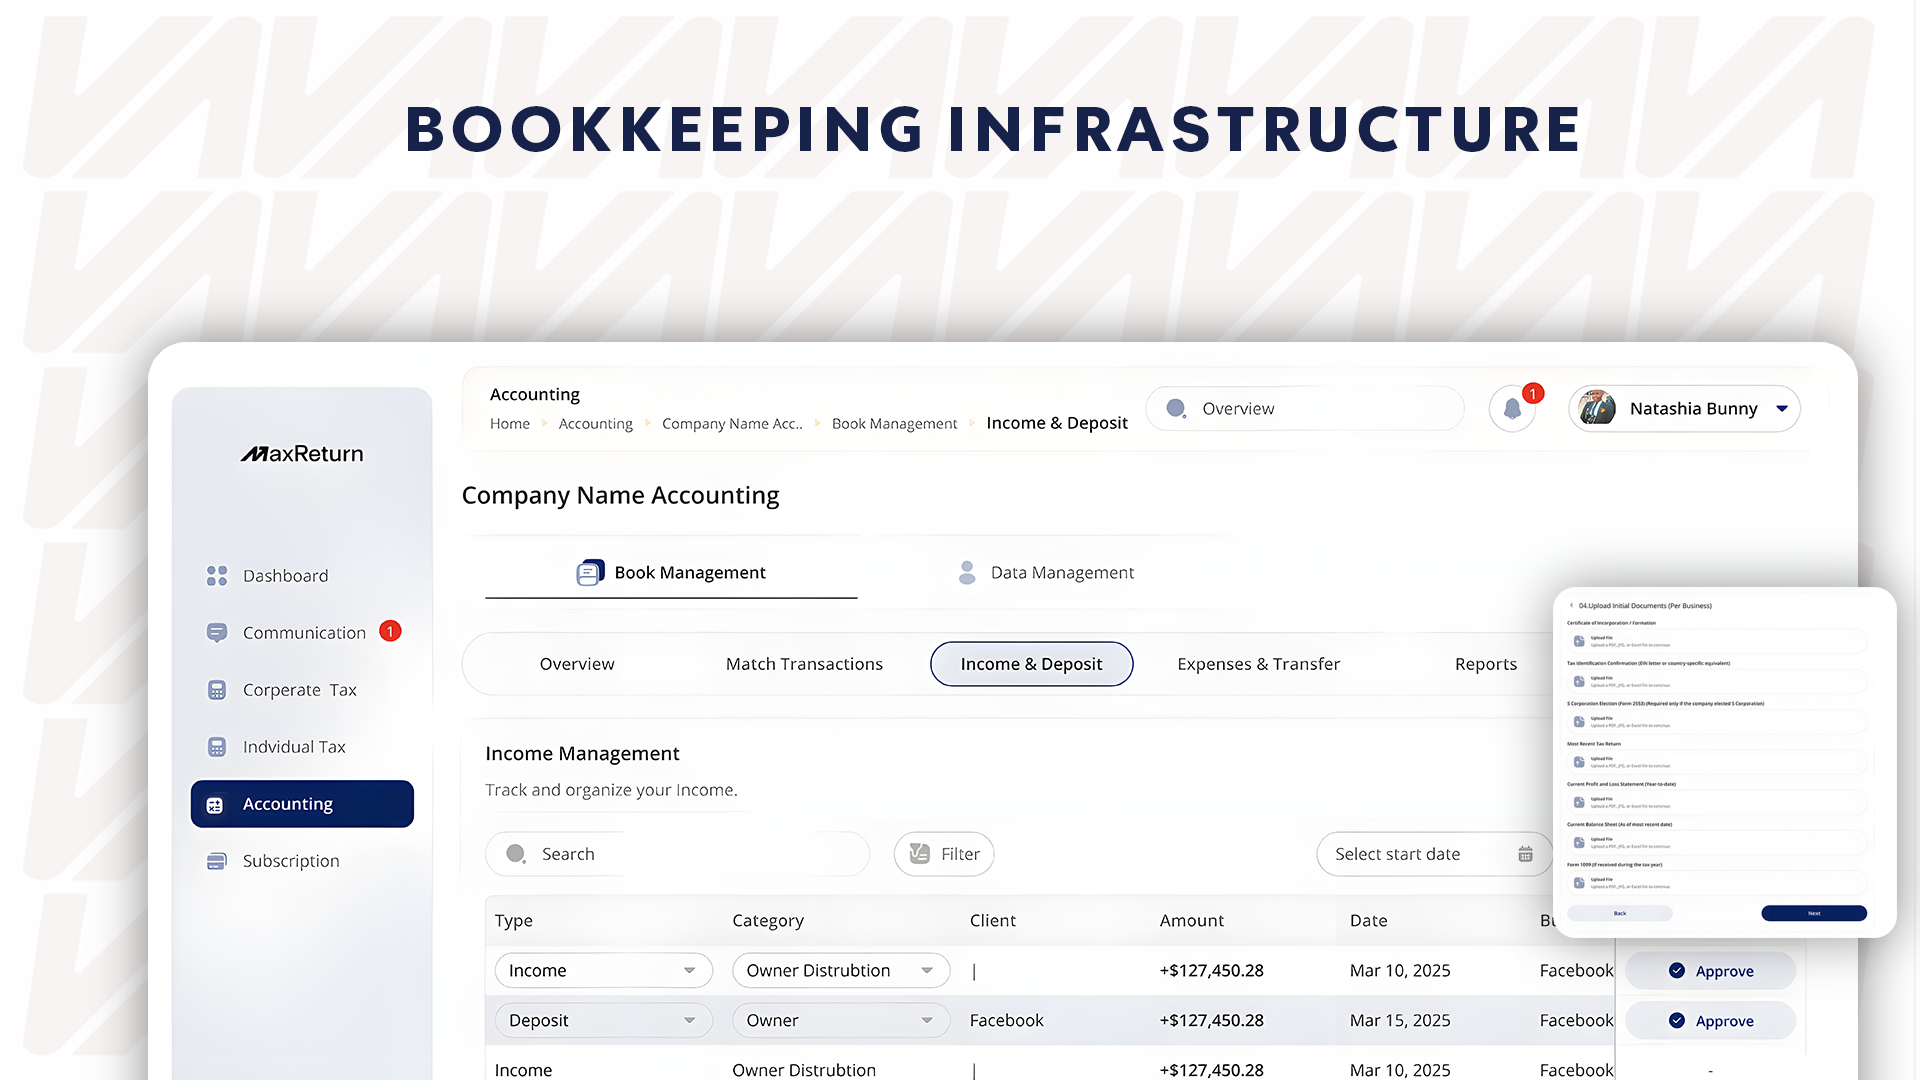Click the Corperate Tax calculator icon
1920x1080 pixels.
tap(217, 690)
